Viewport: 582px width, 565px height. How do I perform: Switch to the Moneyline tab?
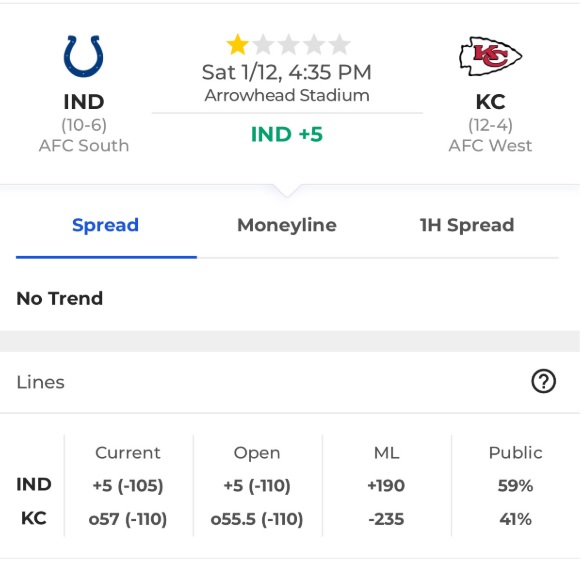coord(287,225)
